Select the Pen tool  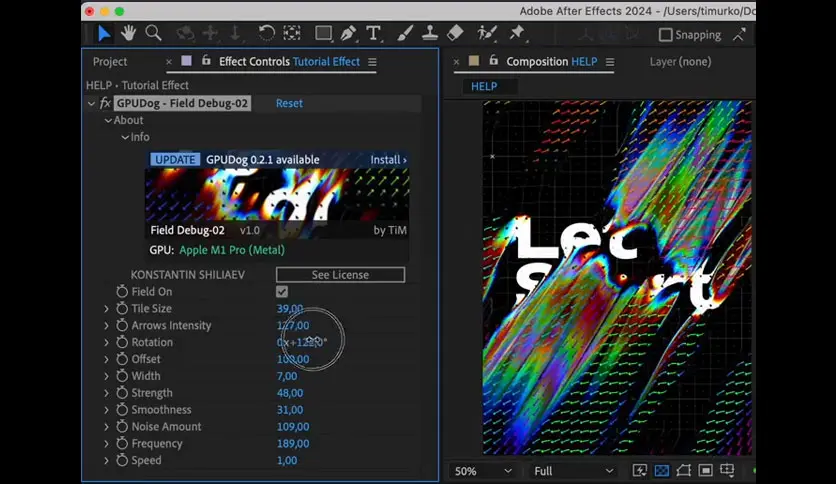348,34
